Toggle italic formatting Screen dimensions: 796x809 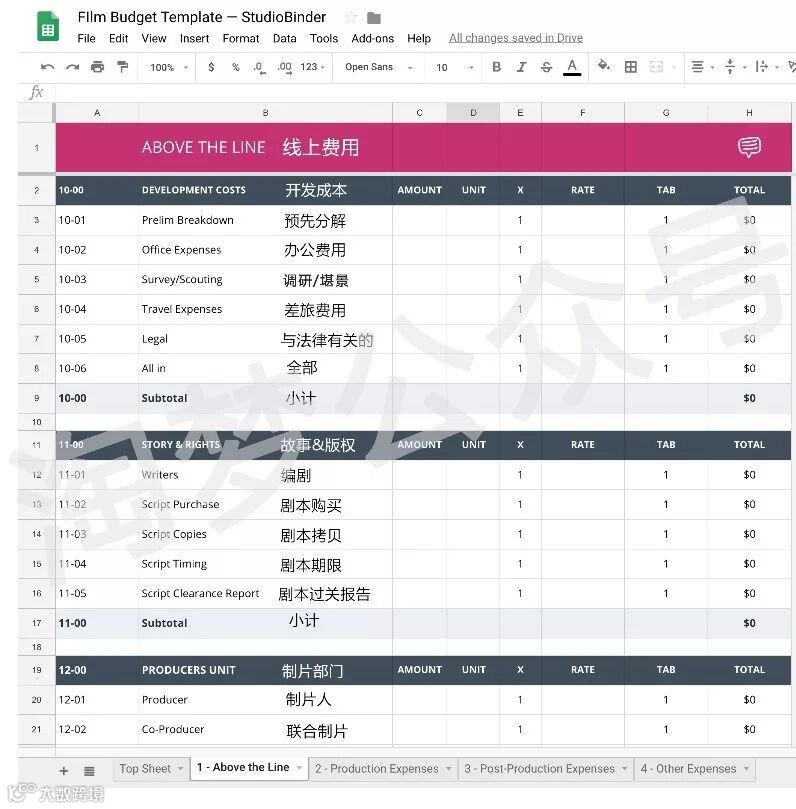(522, 67)
